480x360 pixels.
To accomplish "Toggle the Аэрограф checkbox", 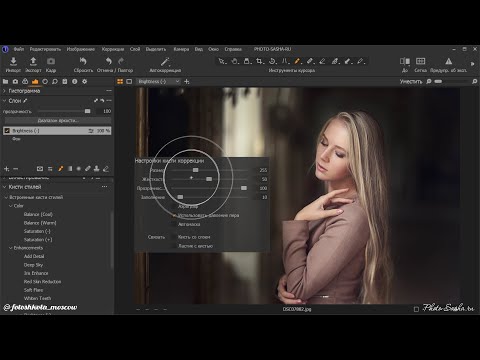I will [174, 207].
